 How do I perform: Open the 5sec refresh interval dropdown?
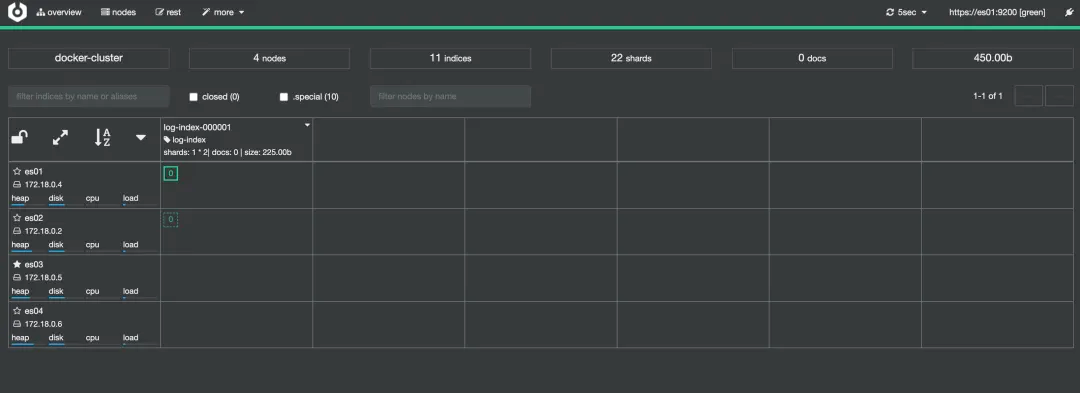pyautogui.click(x=906, y=12)
